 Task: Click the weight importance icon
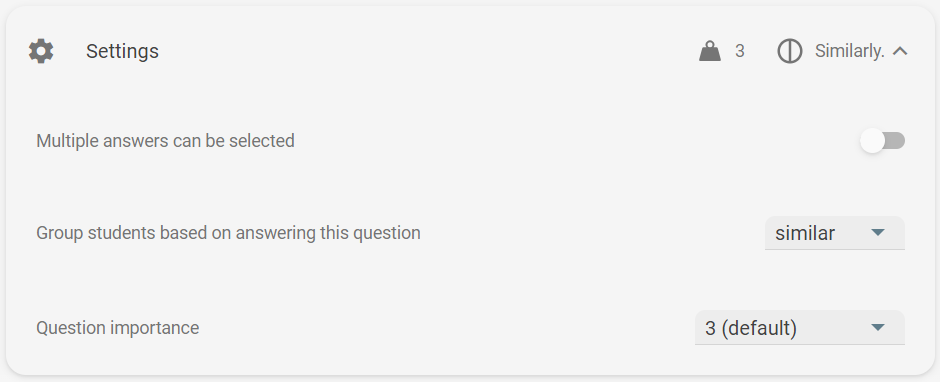pyautogui.click(x=710, y=51)
